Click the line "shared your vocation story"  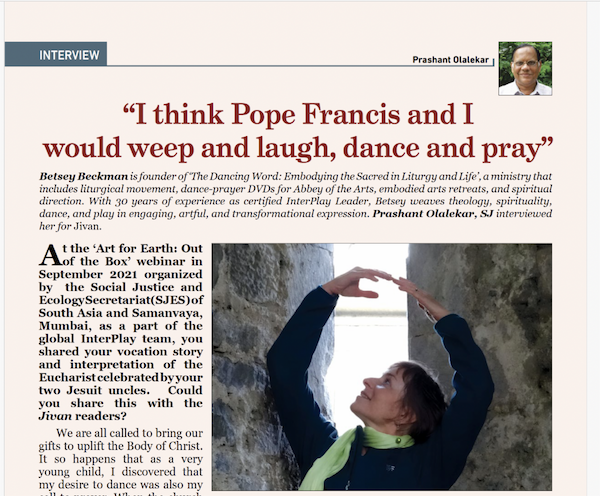[x=121, y=351]
